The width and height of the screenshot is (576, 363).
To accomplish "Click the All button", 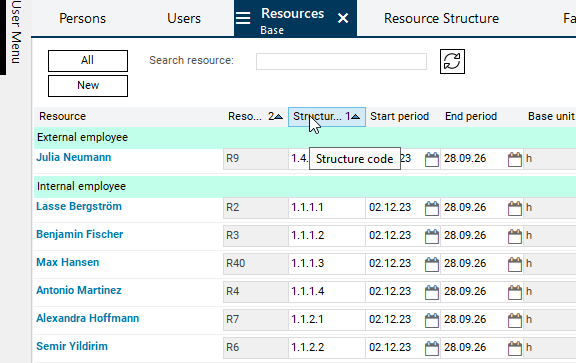I will 88,61.
